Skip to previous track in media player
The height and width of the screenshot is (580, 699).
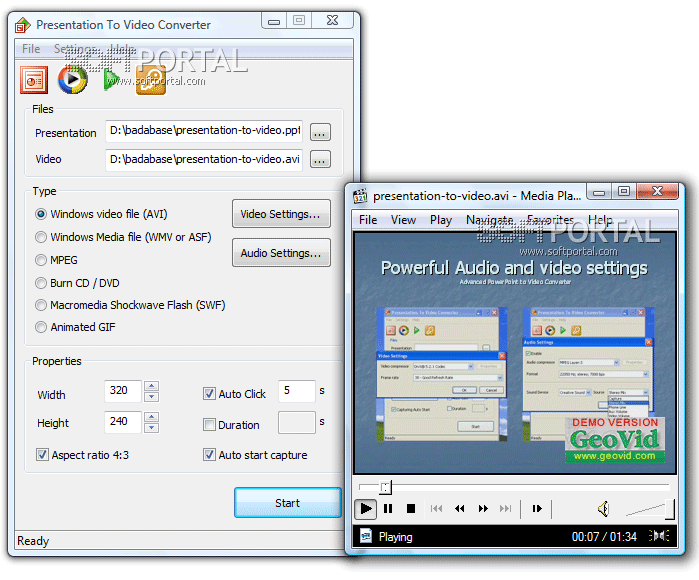click(436, 509)
